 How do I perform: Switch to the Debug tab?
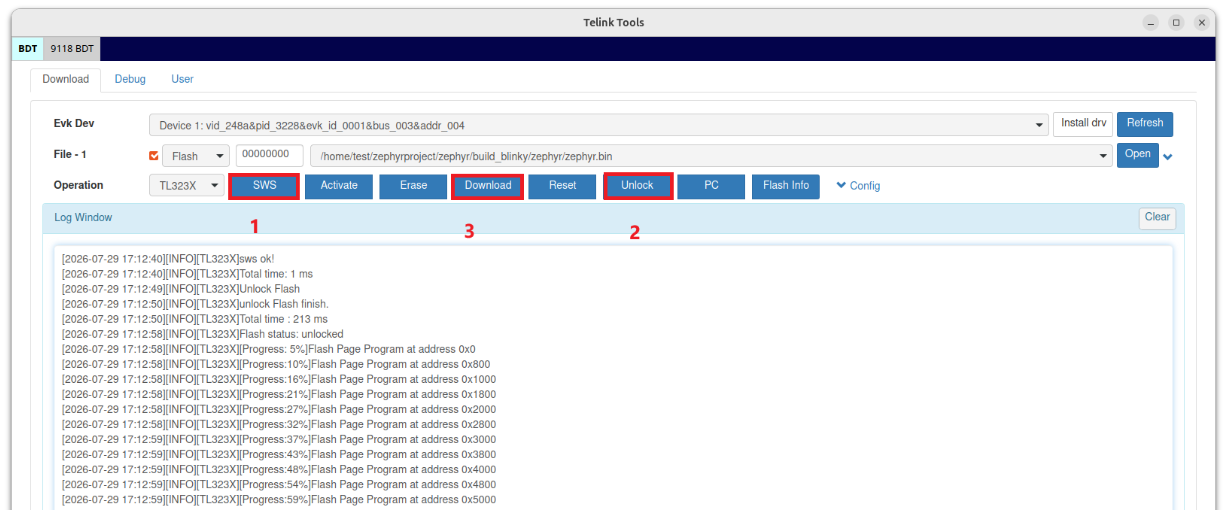(130, 79)
